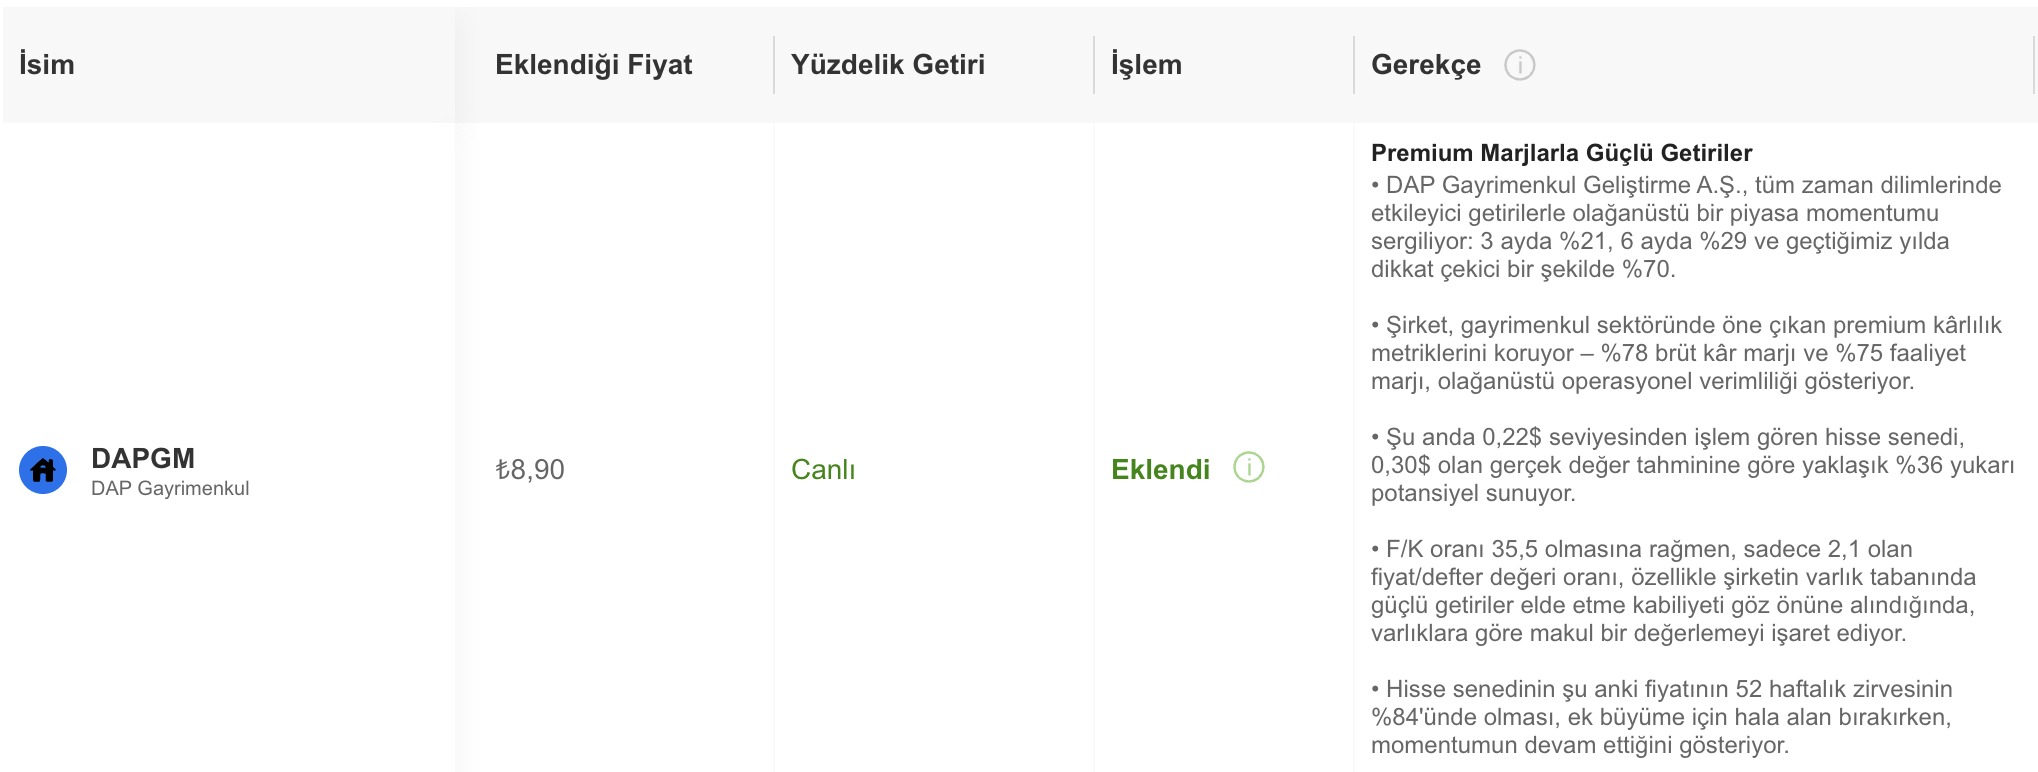Click the DAP Gayrimenkul company name
This screenshot has height=772, width=2038.
(170, 488)
